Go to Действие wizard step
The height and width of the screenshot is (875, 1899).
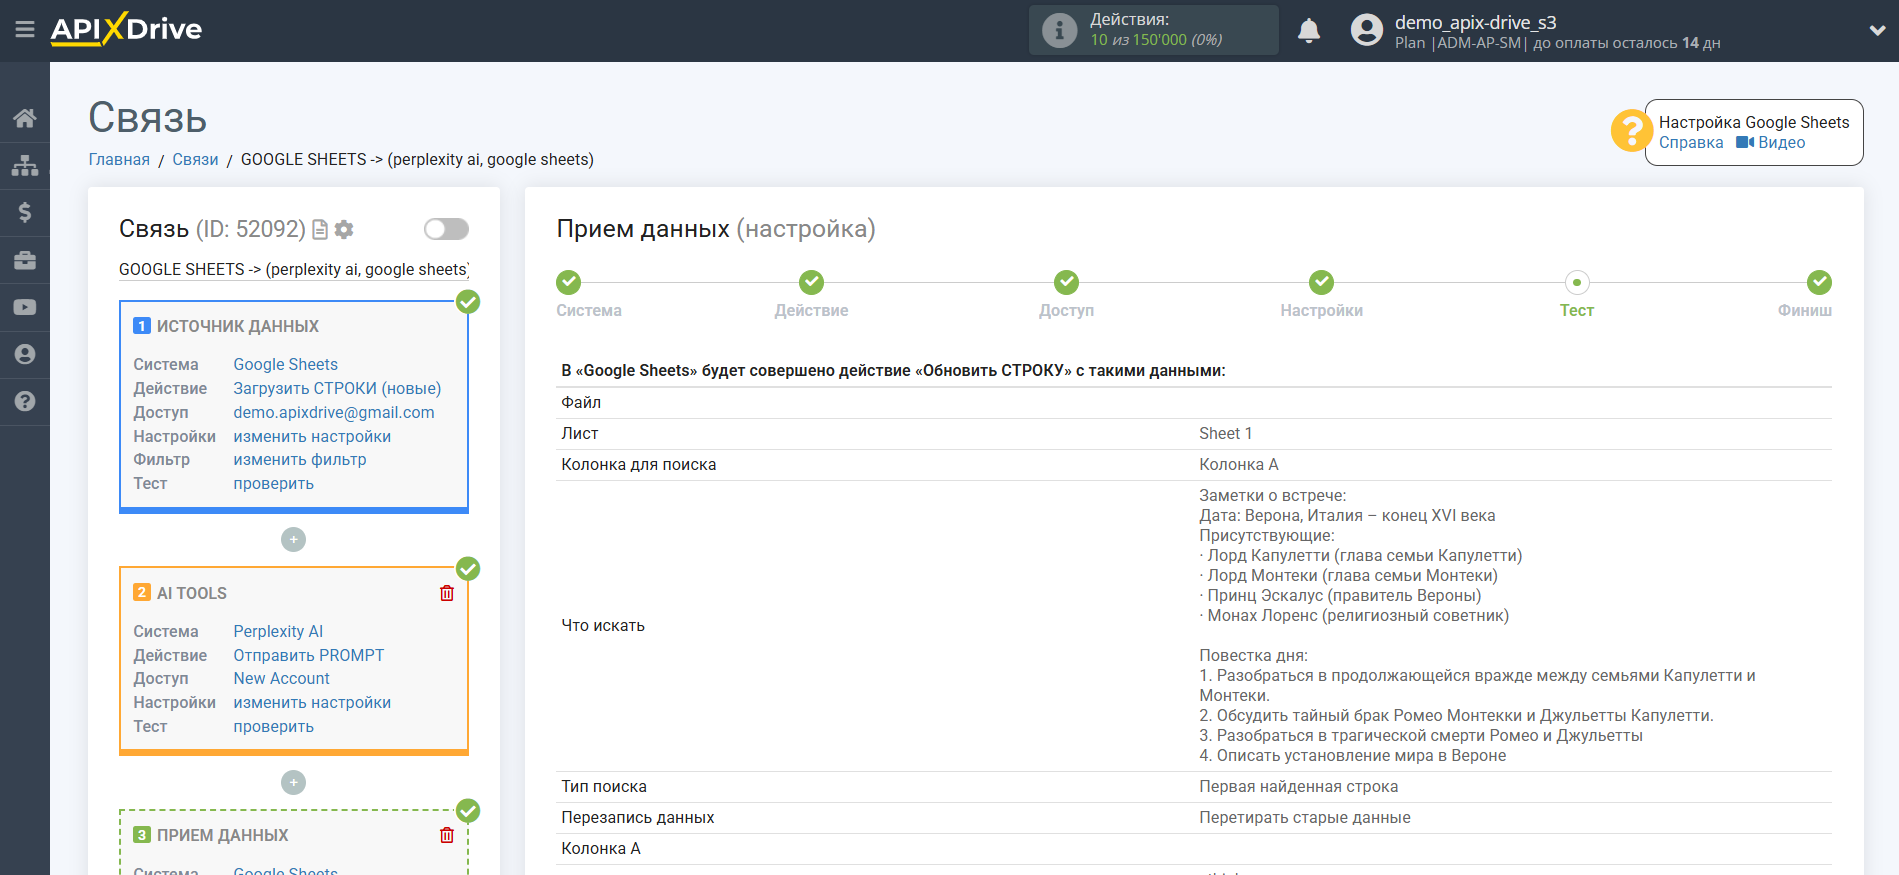[x=811, y=283]
